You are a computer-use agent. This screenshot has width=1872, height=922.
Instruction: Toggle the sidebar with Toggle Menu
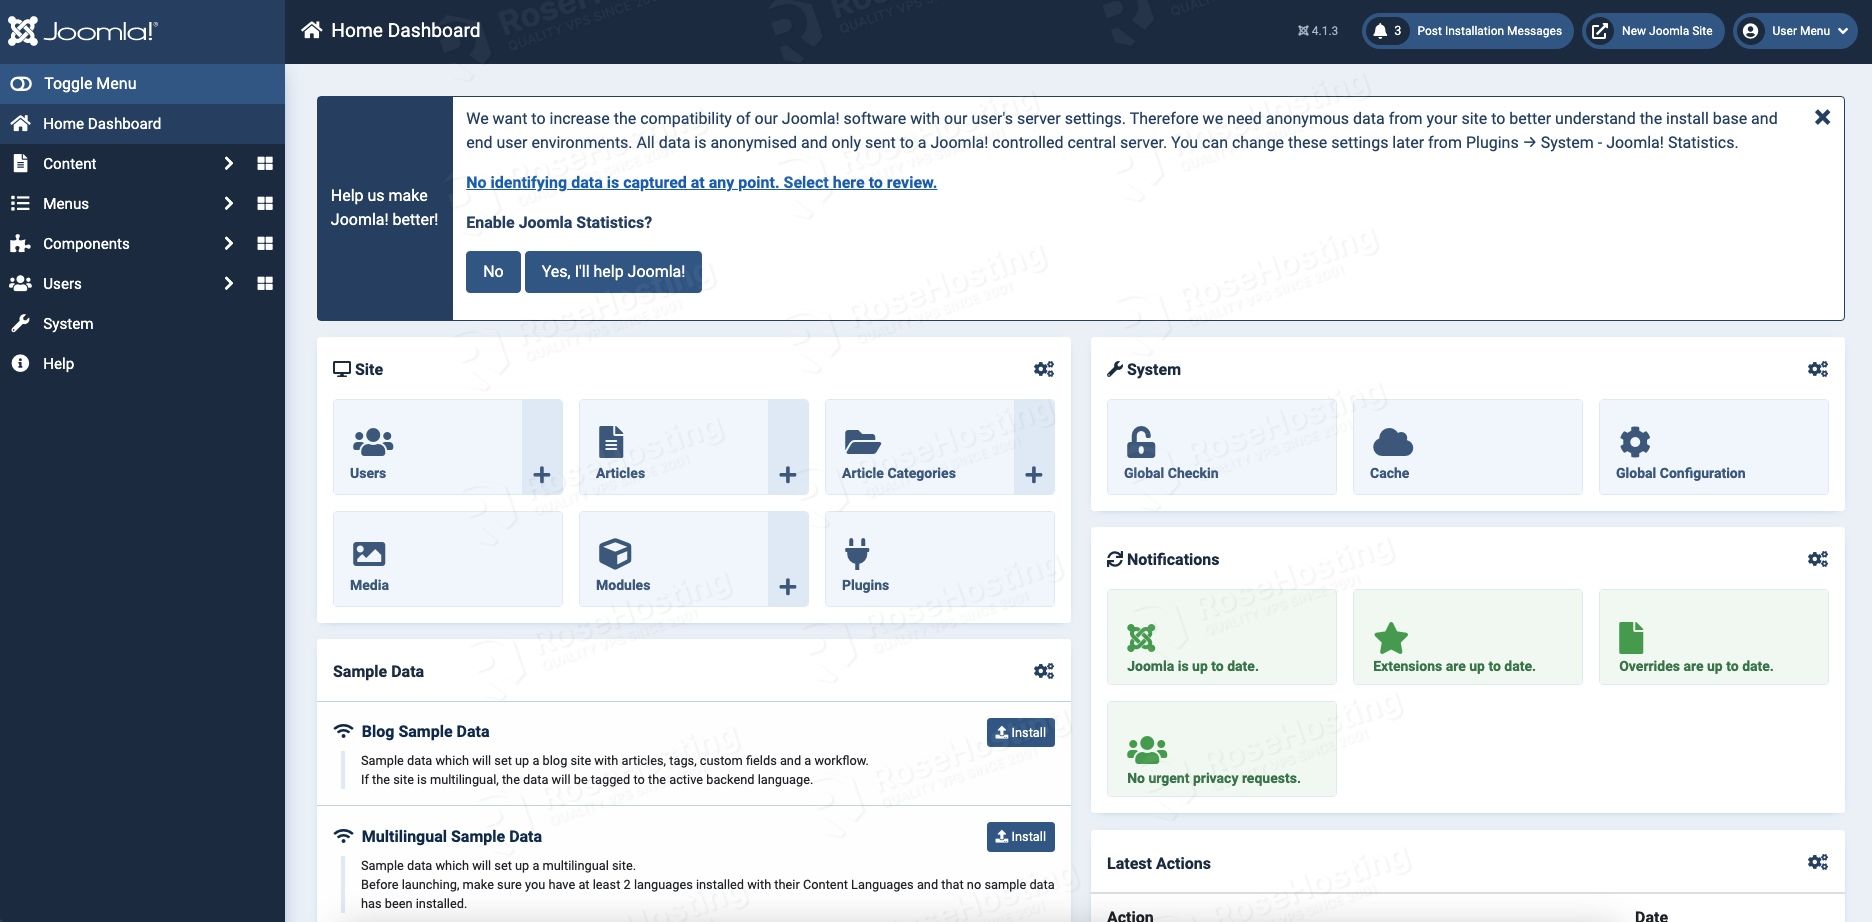(89, 83)
